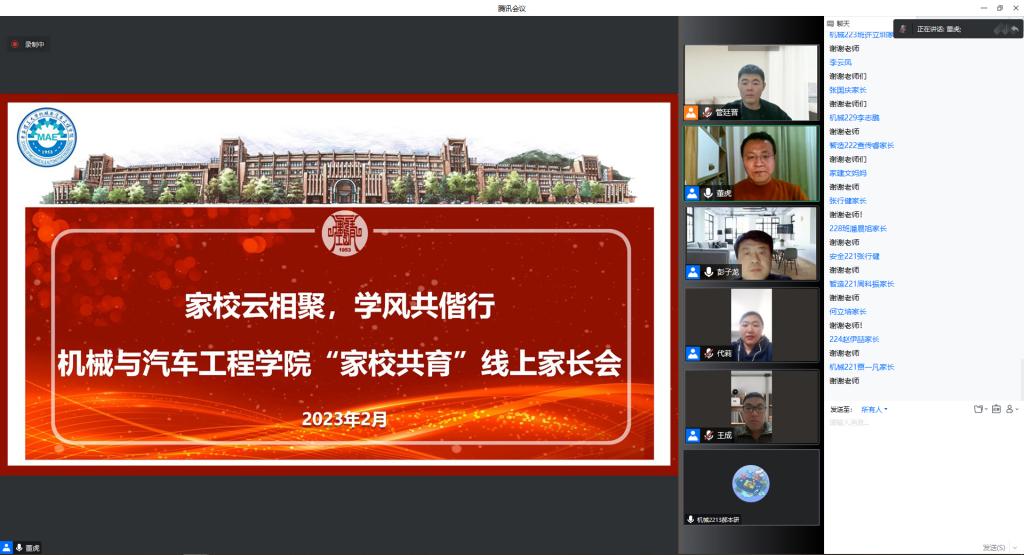This screenshot has width=1024, height=555.
Task: Click the microphone icon next to 代莉
Action: (x=708, y=353)
